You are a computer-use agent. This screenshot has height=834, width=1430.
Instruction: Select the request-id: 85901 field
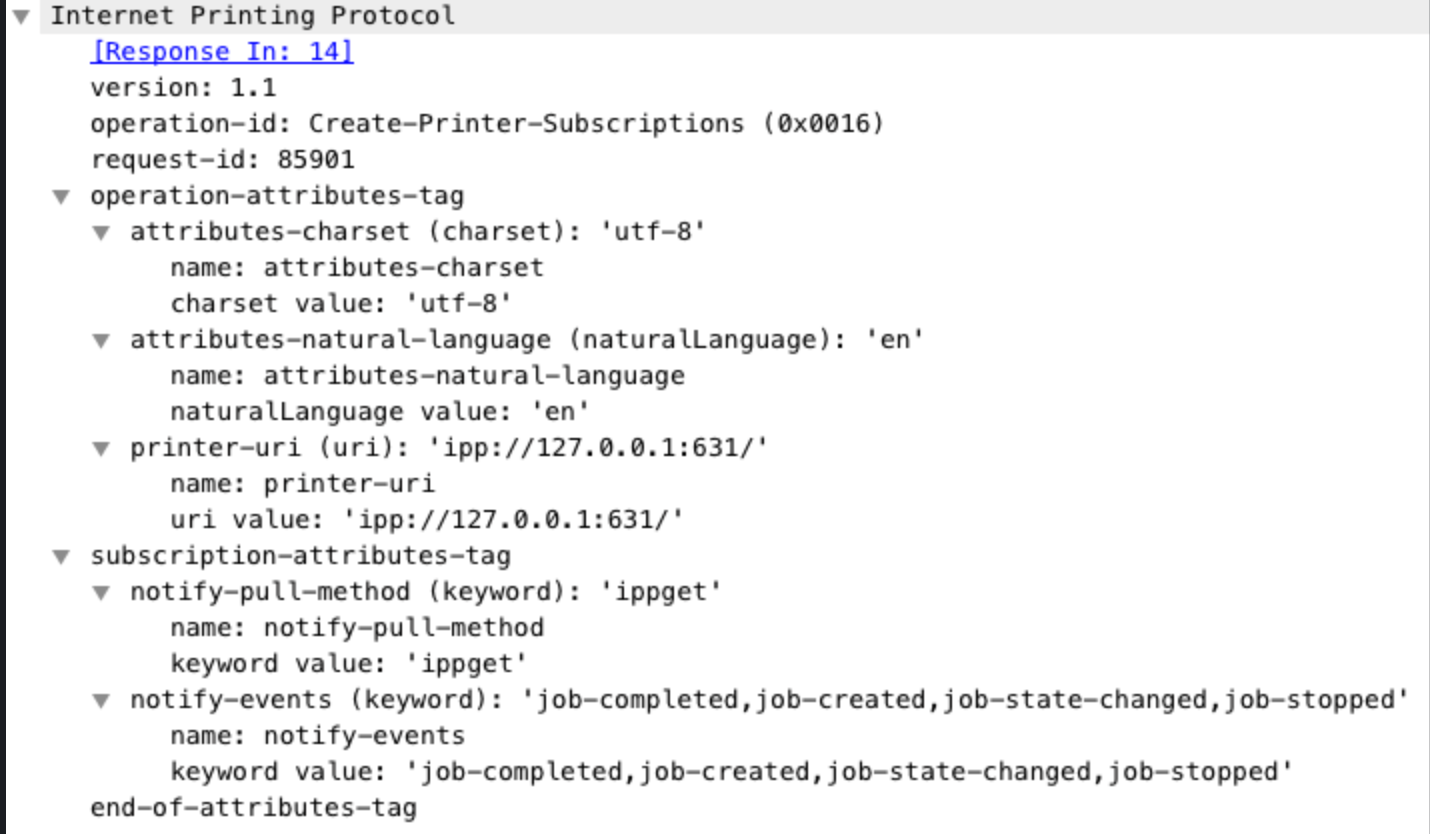pos(220,159)
